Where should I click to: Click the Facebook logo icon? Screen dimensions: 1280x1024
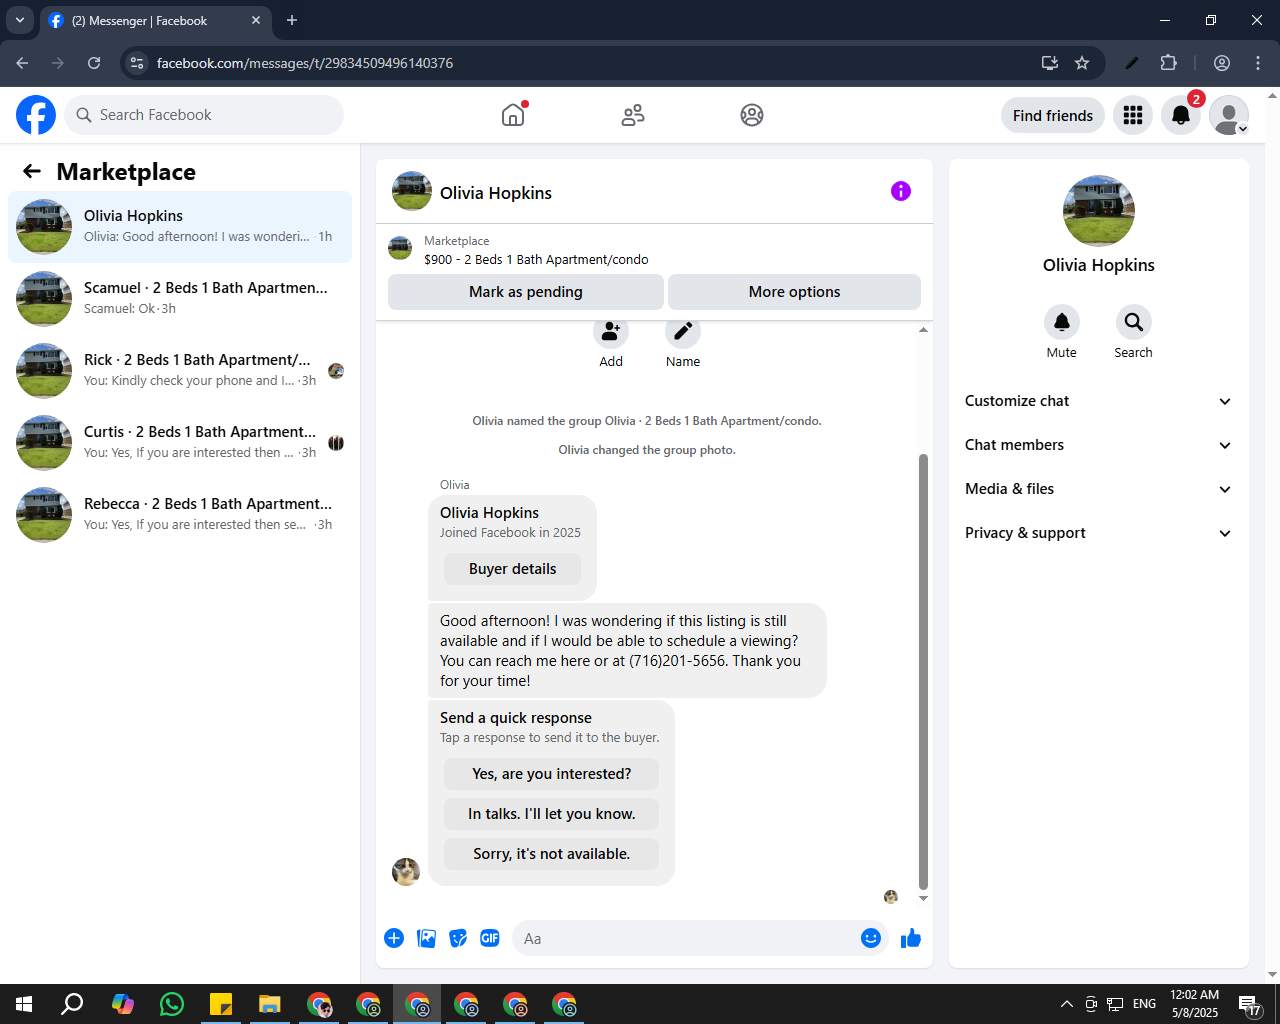(x=36, y=115)
